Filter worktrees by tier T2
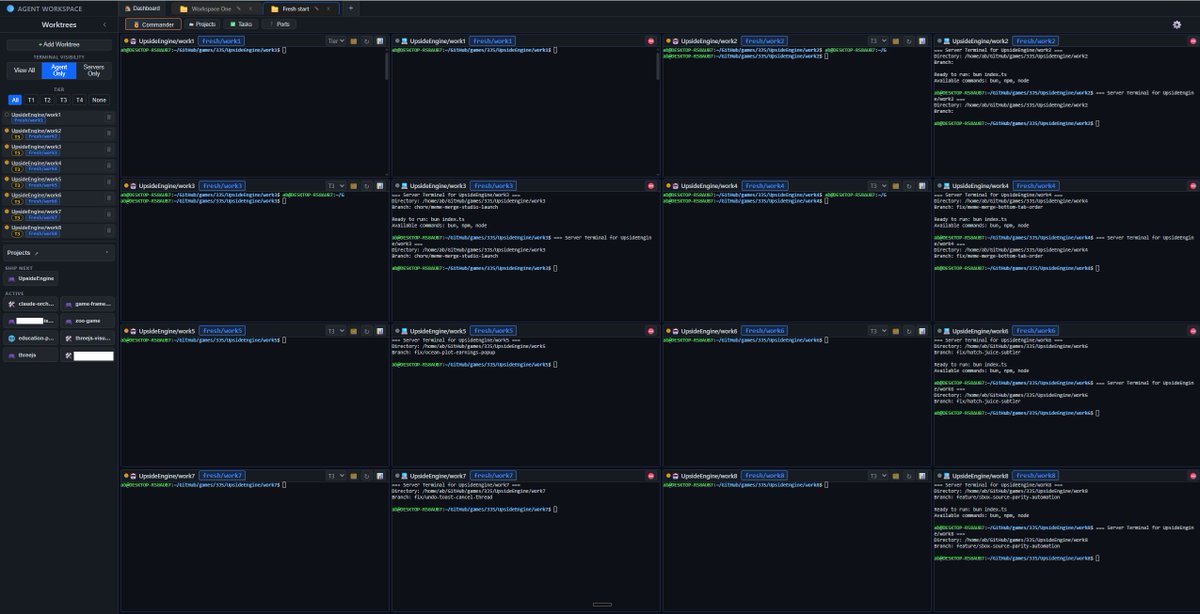 click(x=47, y=100)
